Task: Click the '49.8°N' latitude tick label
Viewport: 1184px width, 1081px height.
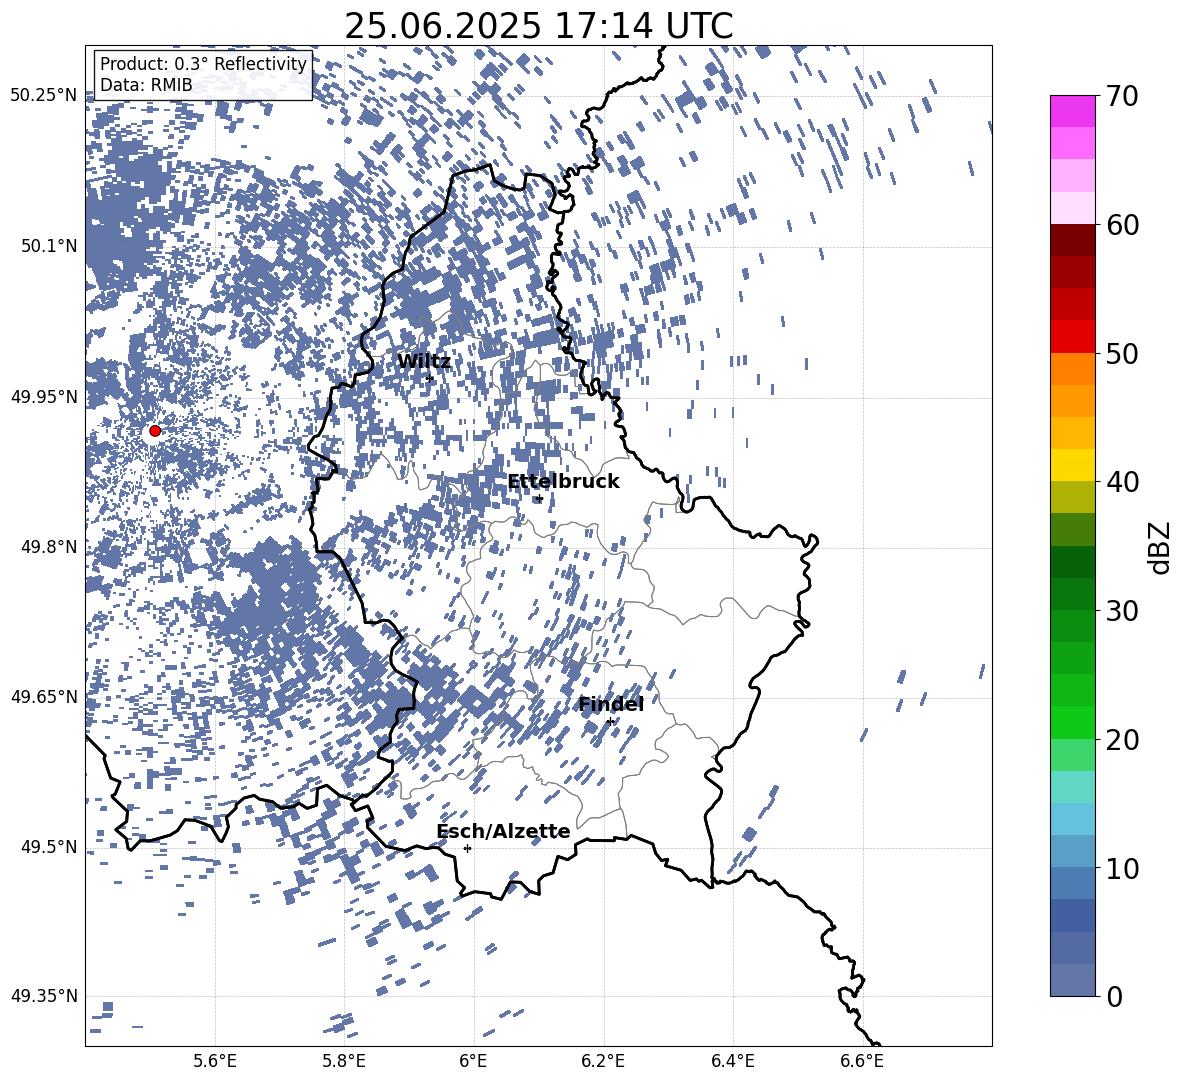Action: (x=49, y=547)
